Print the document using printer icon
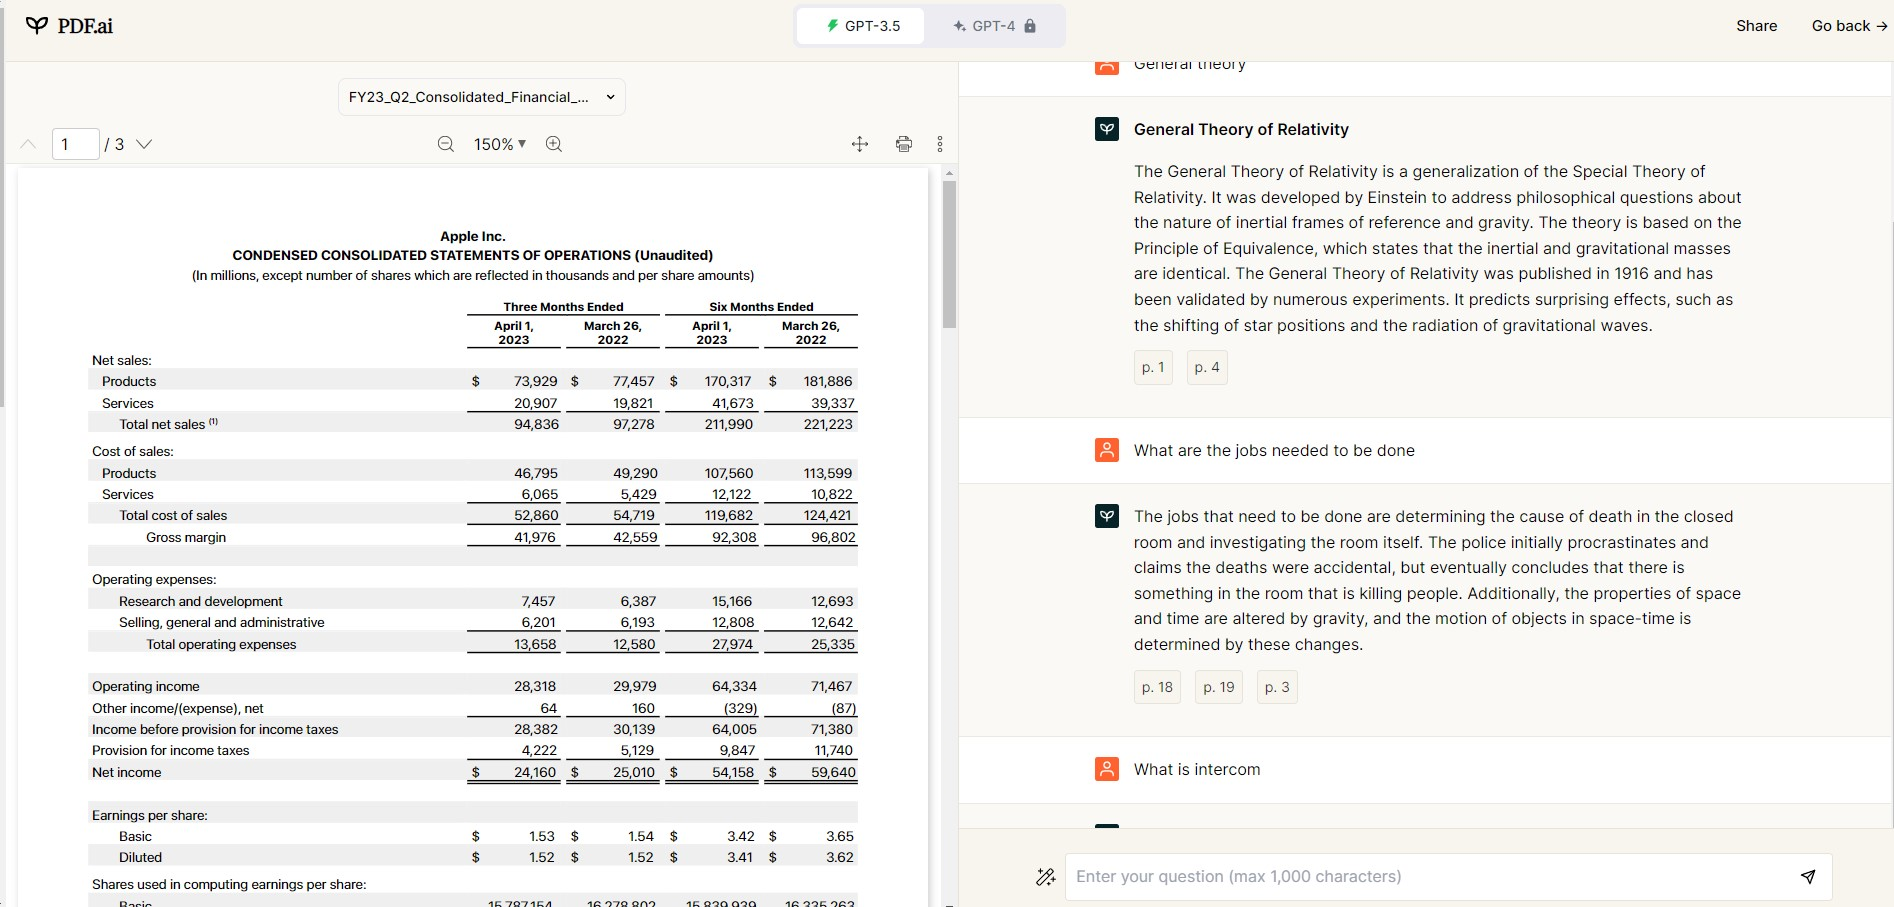Viewport: 1894px width, 907px height. pos(904,144)
